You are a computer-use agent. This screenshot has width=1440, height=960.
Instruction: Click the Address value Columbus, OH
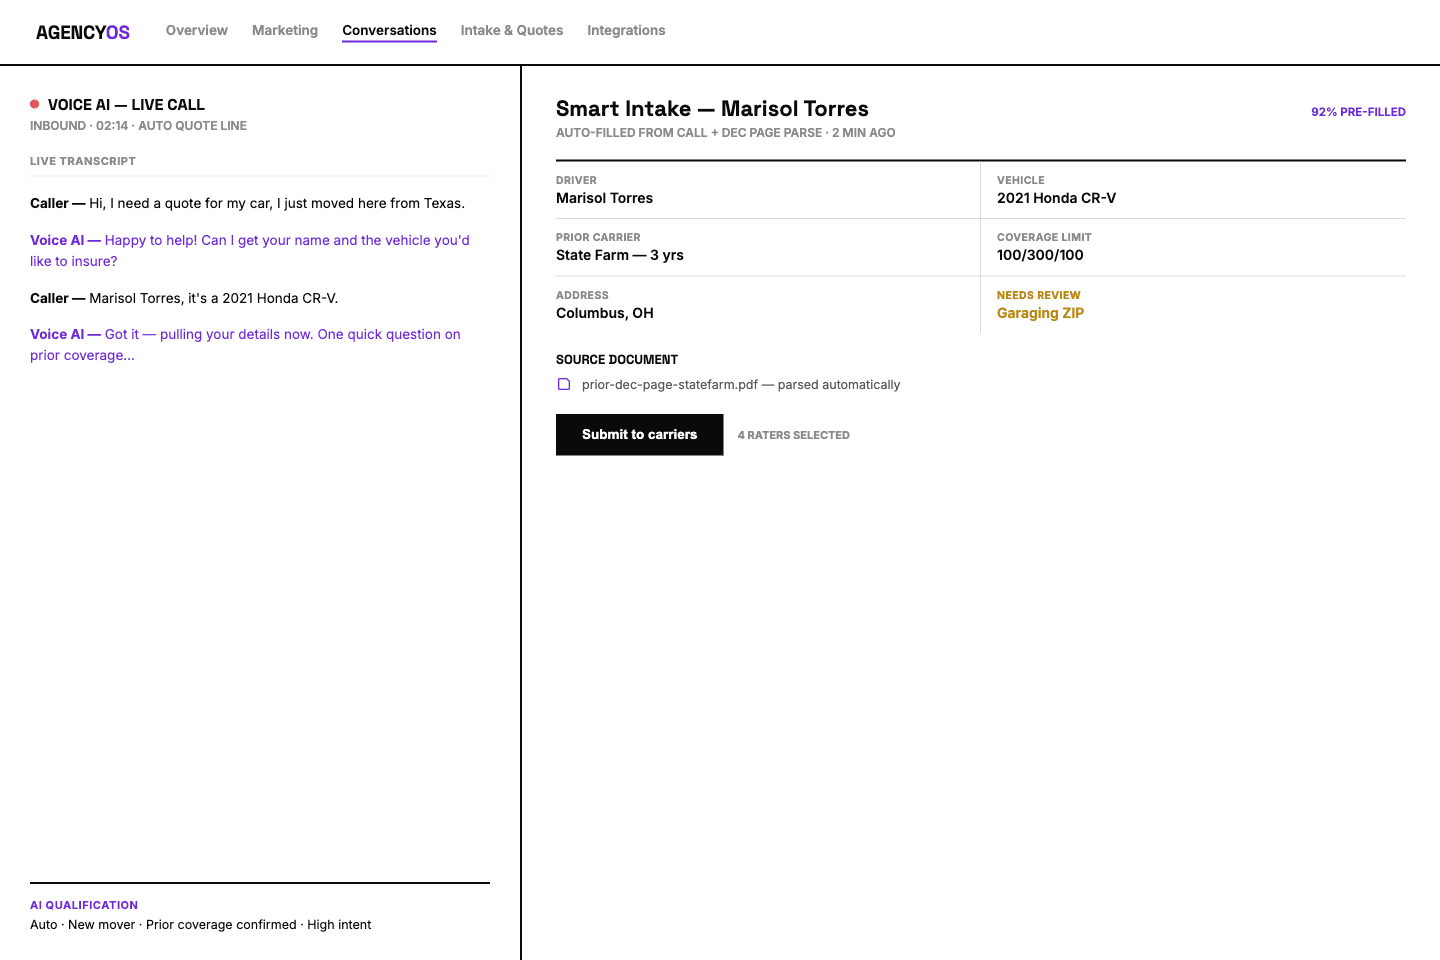coord(605,313)
